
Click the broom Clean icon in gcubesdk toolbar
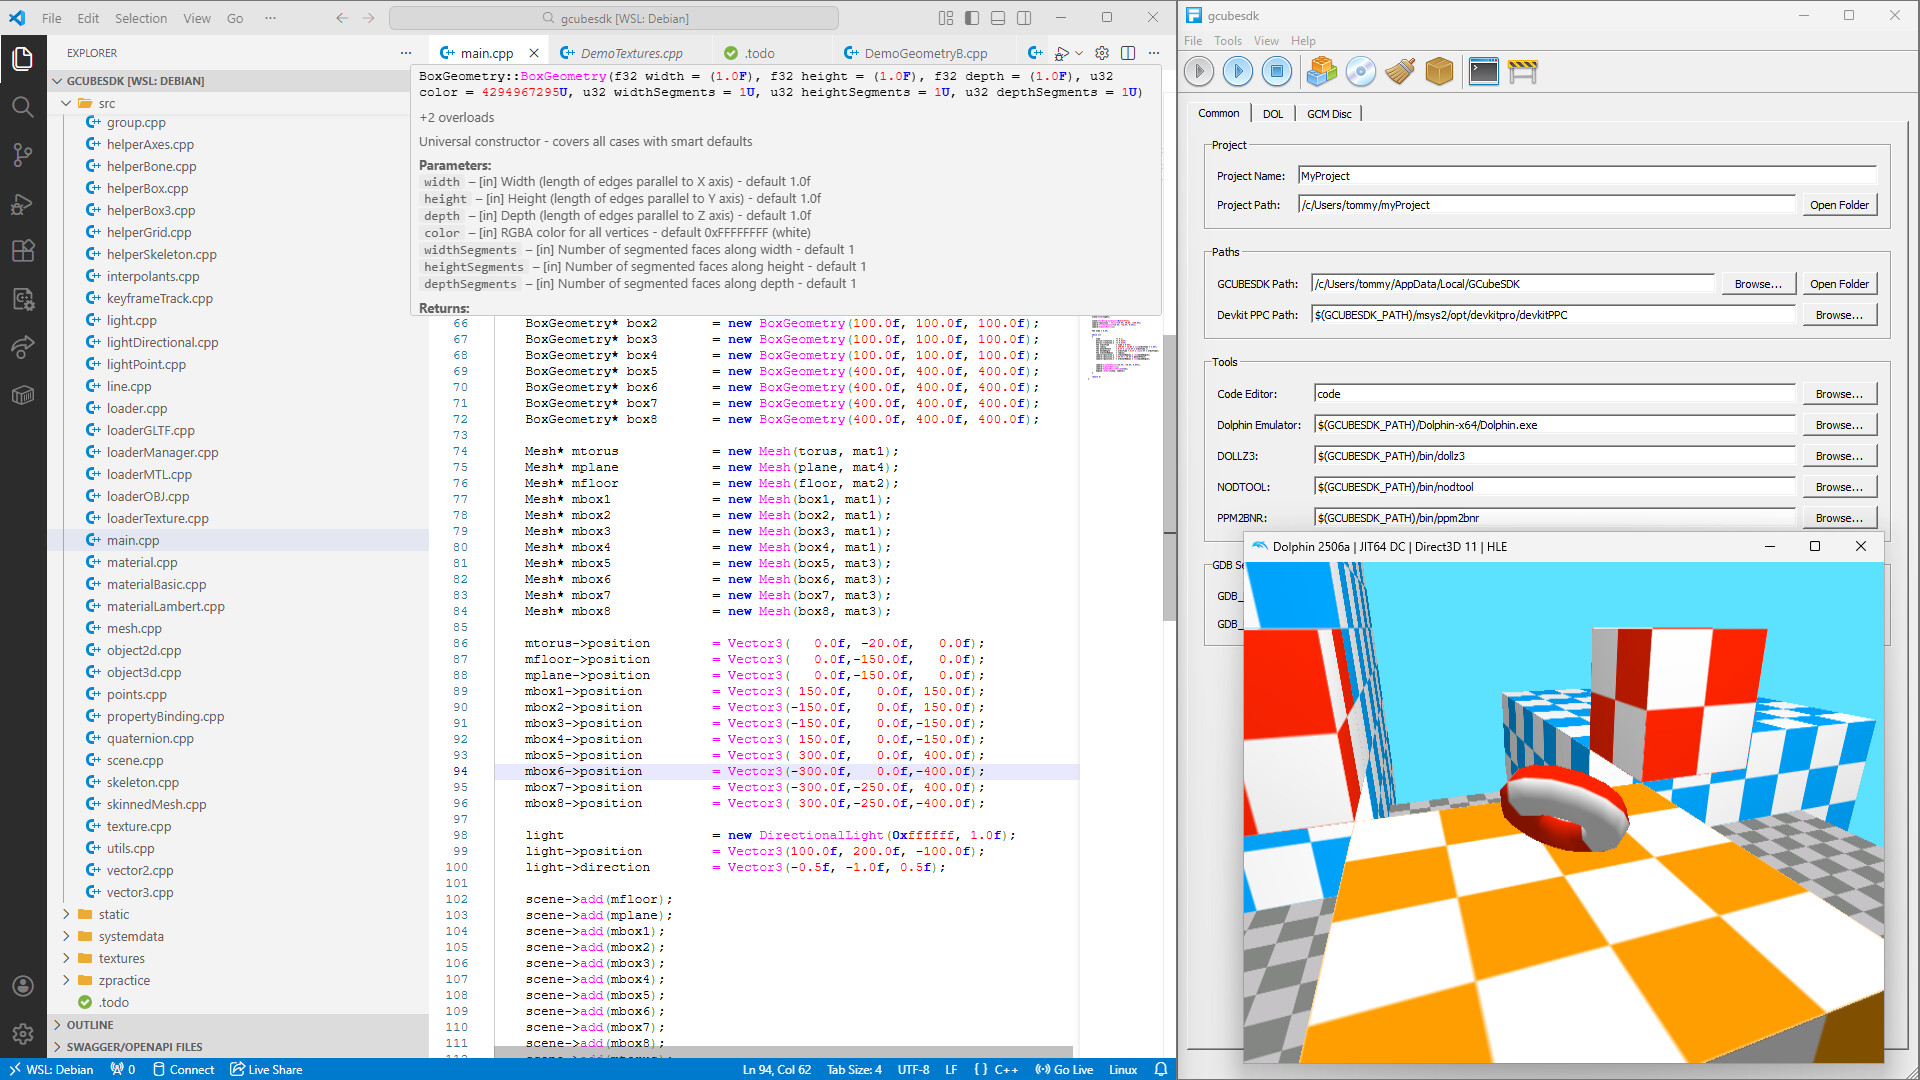[x=1400, y=71]
